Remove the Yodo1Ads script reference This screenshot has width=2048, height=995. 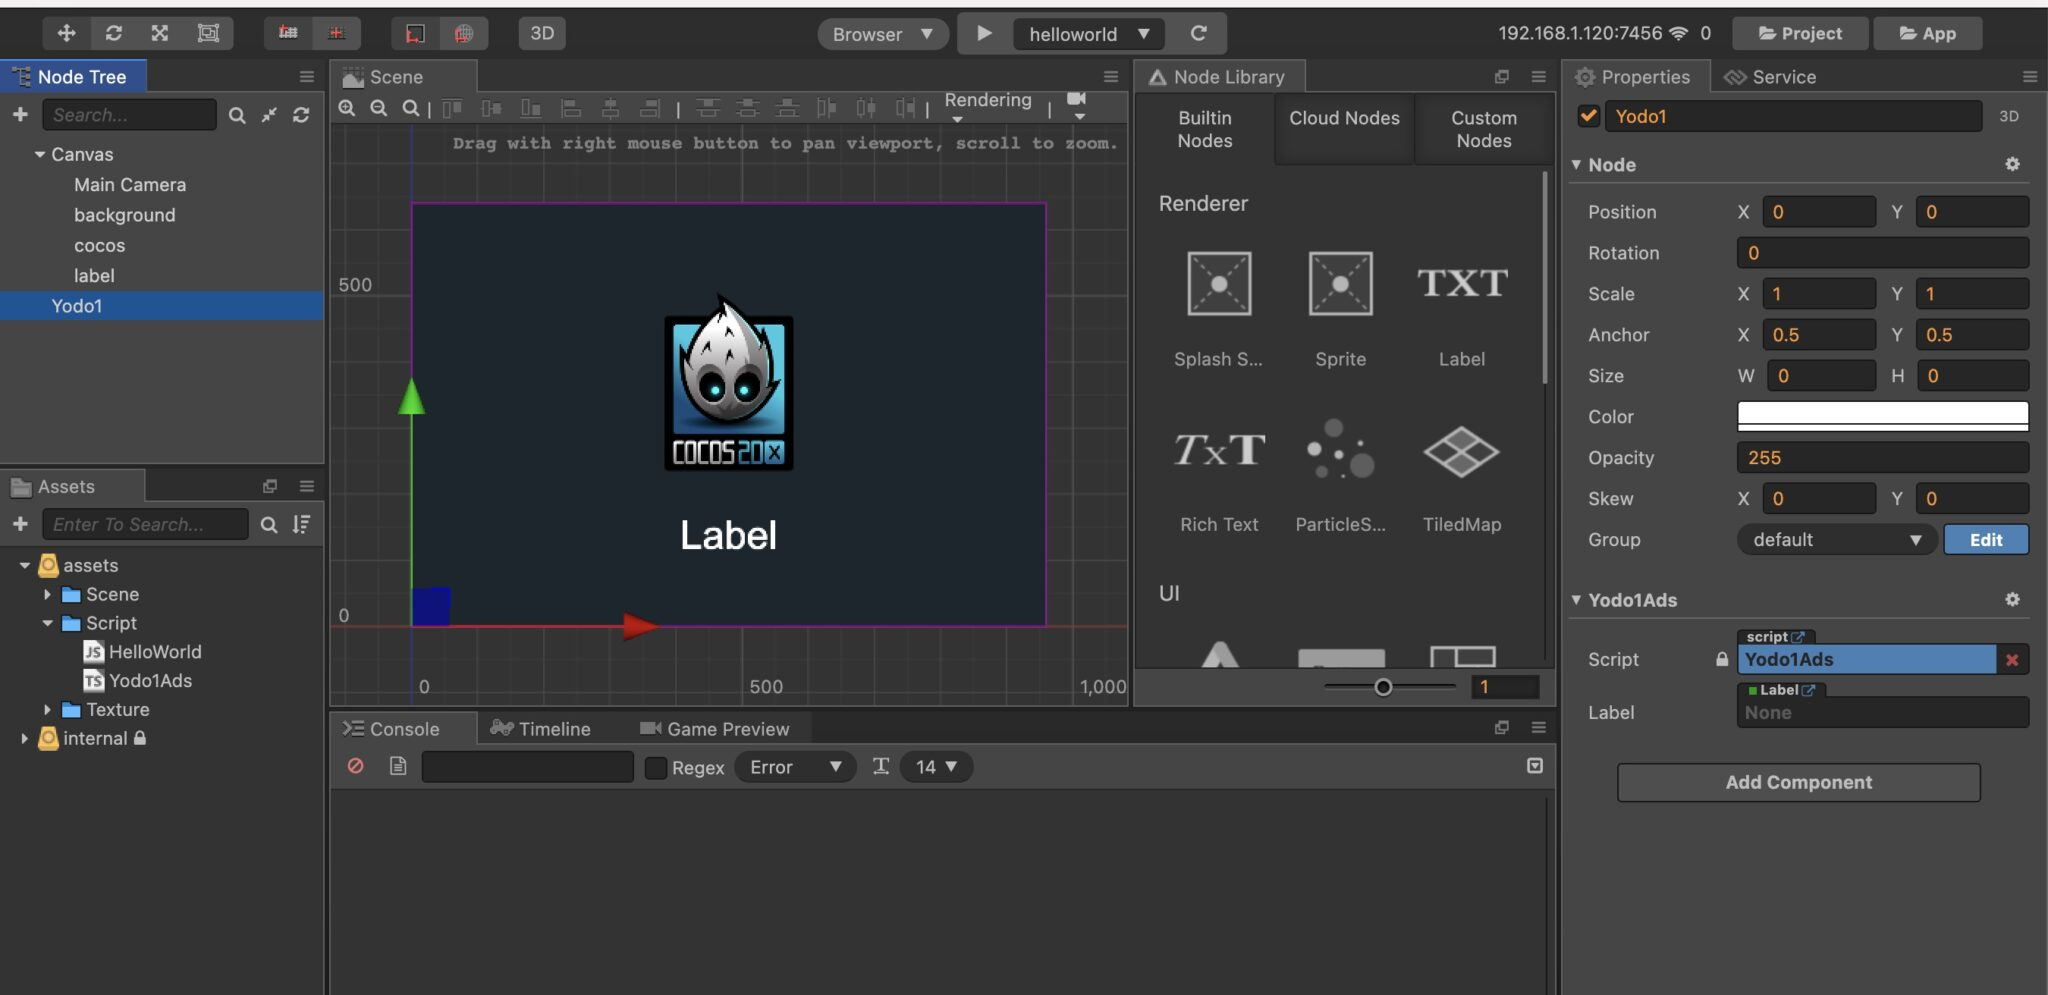click(x=2012, y=659)
